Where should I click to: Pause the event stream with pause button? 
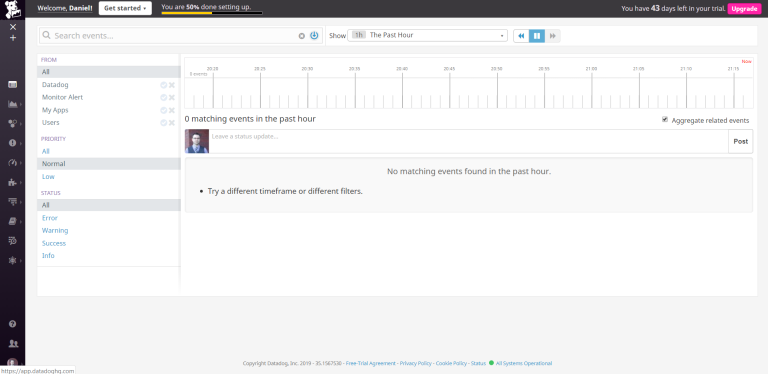(x=537, y=36)
